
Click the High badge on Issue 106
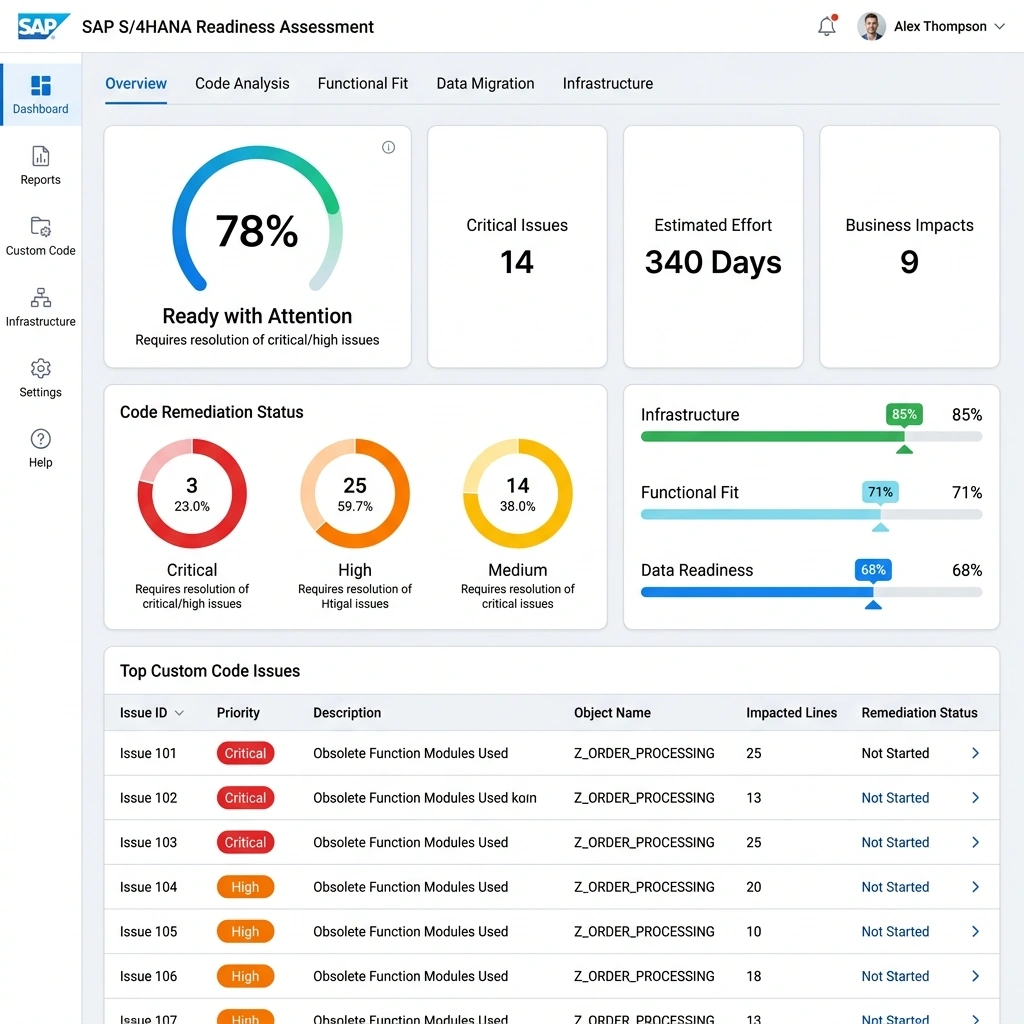pos(245,976)
